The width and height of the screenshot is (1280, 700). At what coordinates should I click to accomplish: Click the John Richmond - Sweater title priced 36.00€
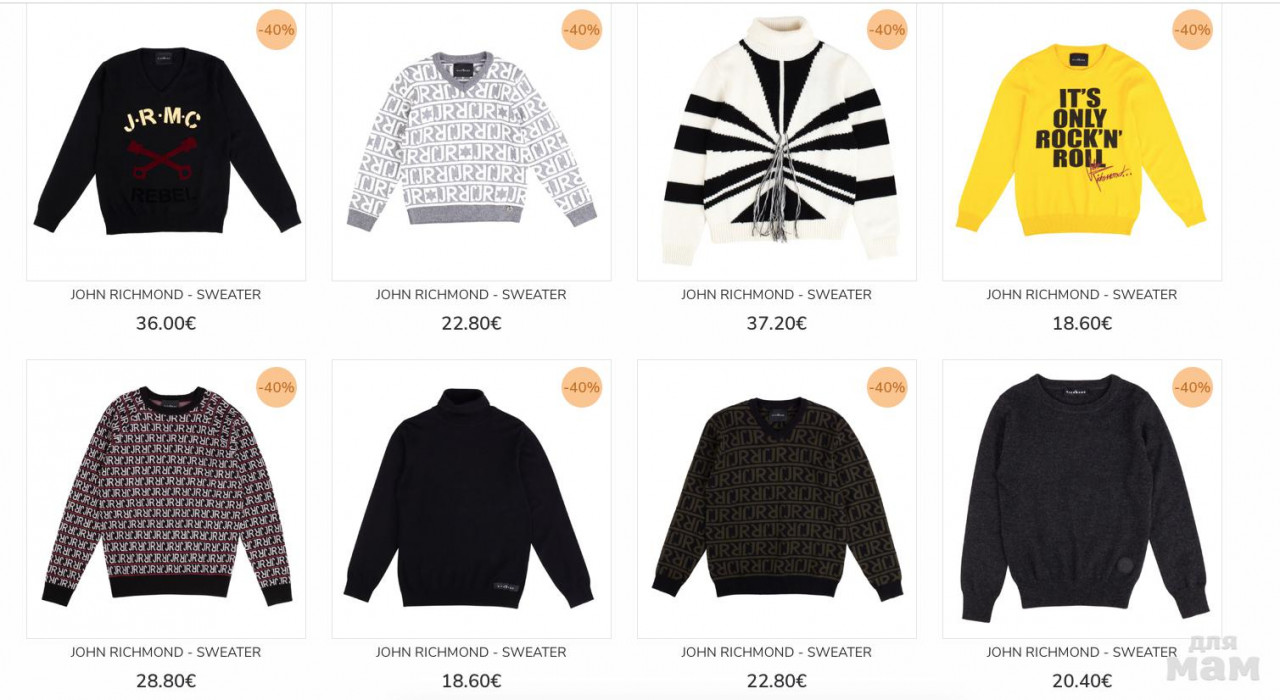(x=166, y=295)
